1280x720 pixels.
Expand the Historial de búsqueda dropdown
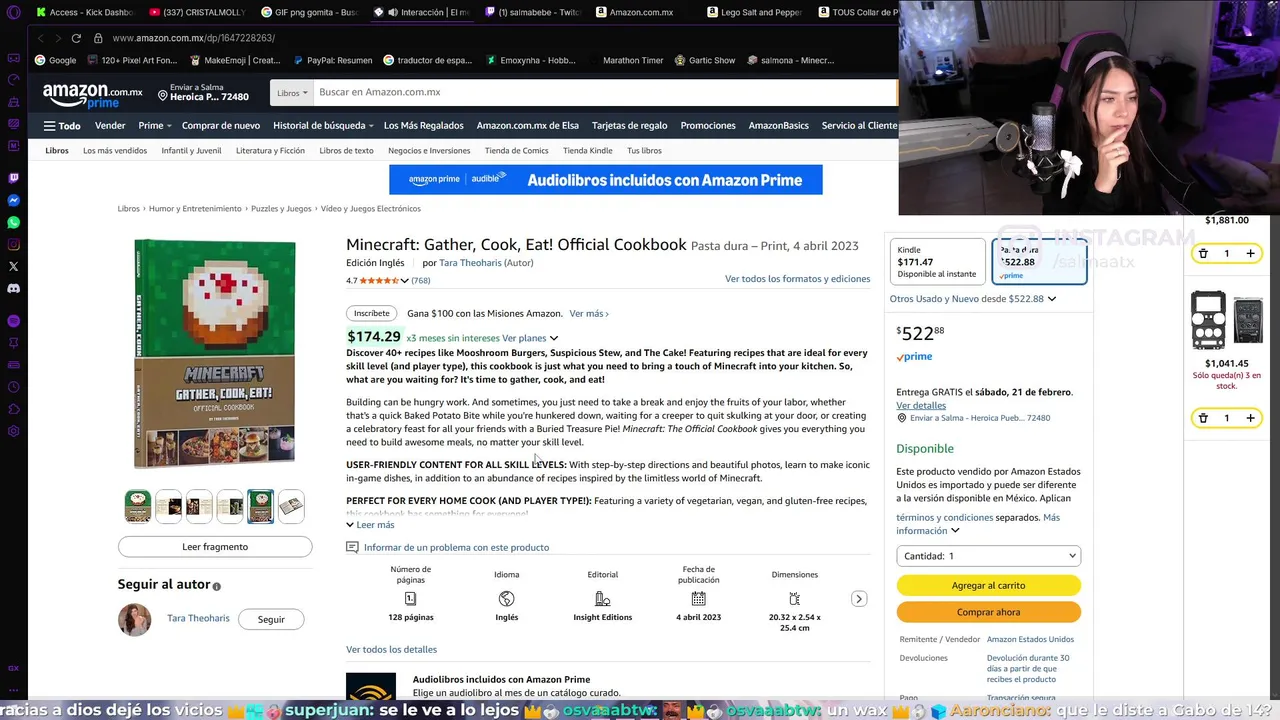pos(323,126)
